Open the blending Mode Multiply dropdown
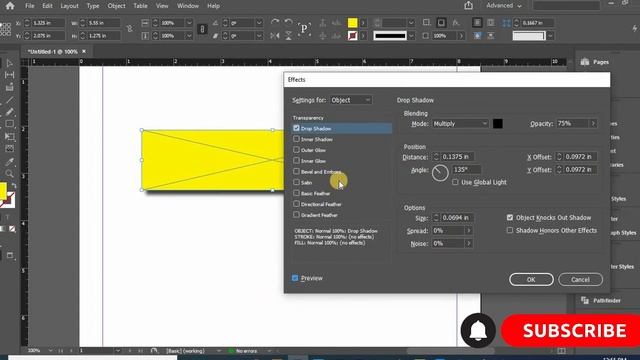This screenshot has height=360, width=640. pyautogui.click(x=460, y=124)
